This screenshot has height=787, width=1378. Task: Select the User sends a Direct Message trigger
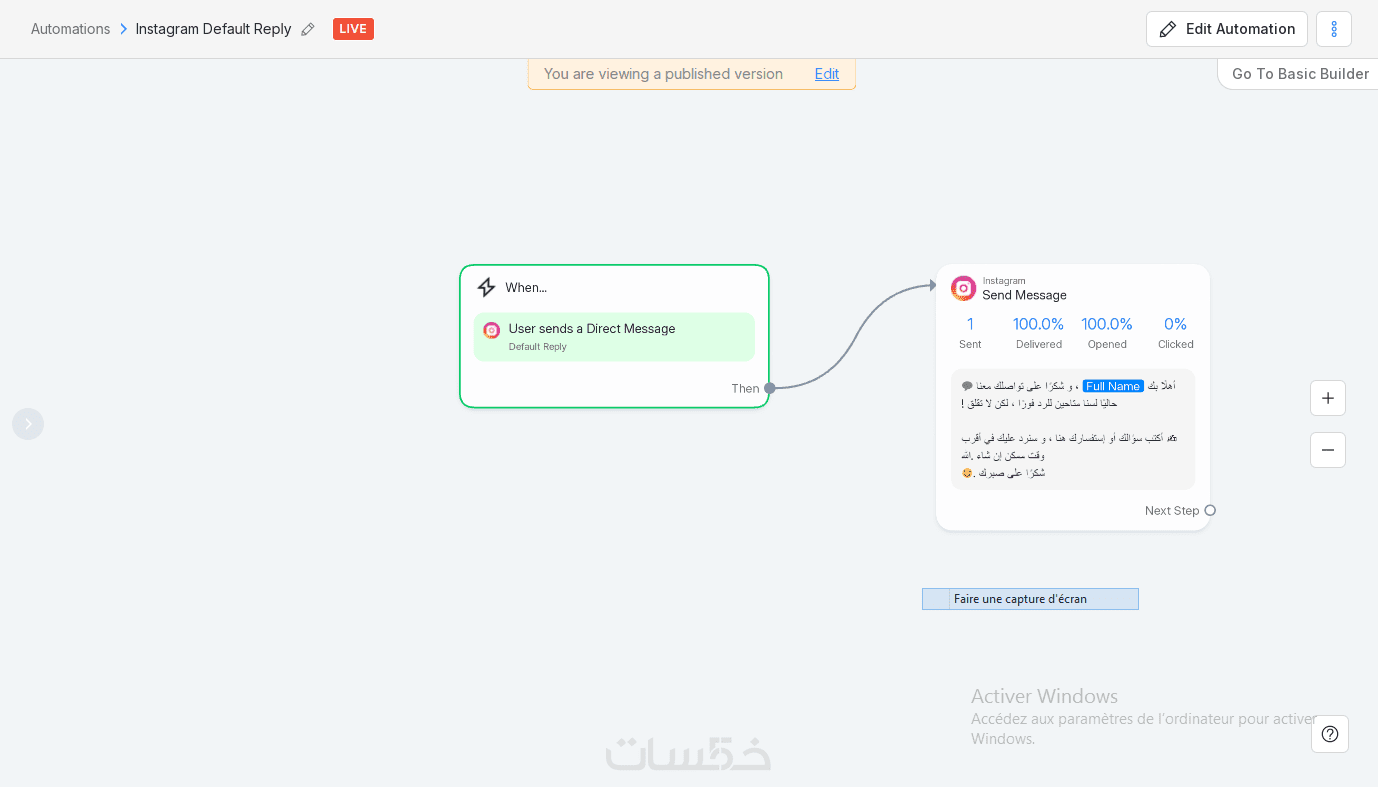click(614, 336)
